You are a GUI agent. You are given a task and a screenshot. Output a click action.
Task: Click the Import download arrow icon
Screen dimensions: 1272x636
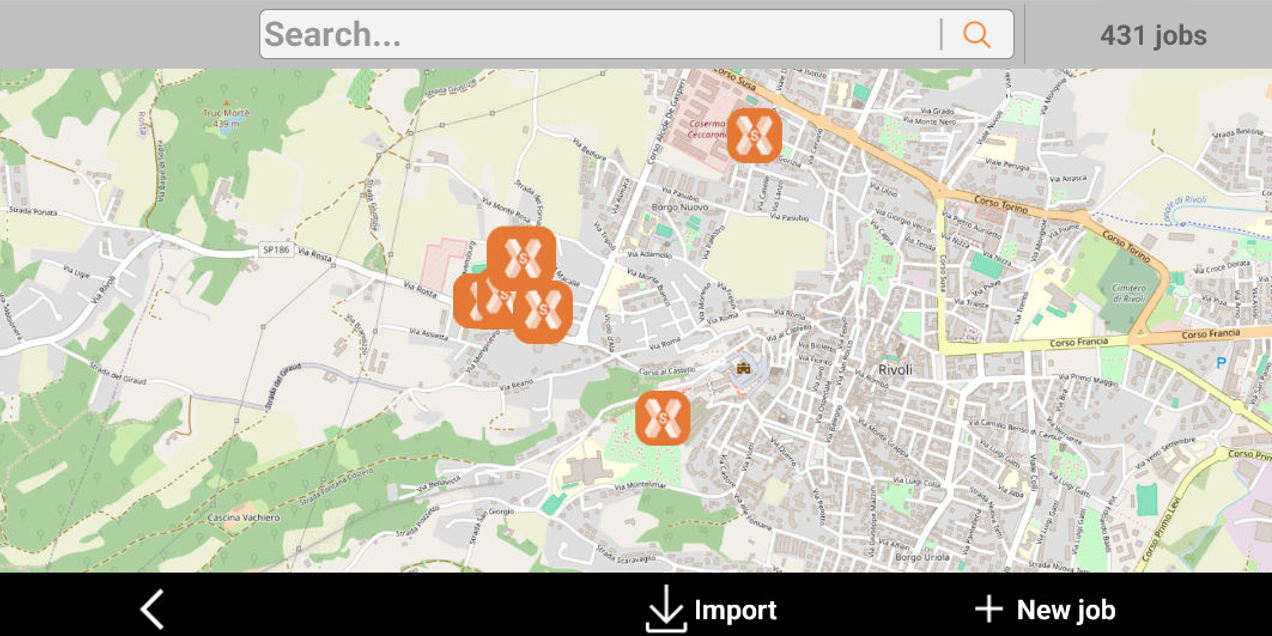click(x=666, y=609)
